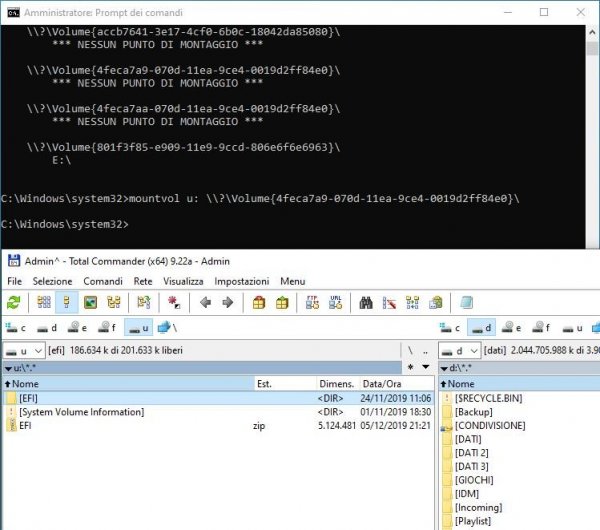Click the red asterisk select-files icon
The image size is (600, 530).
174,302
